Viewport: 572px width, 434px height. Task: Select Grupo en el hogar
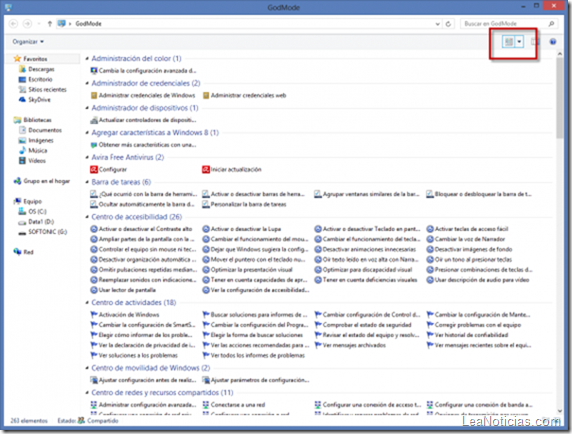pos(42,181)
